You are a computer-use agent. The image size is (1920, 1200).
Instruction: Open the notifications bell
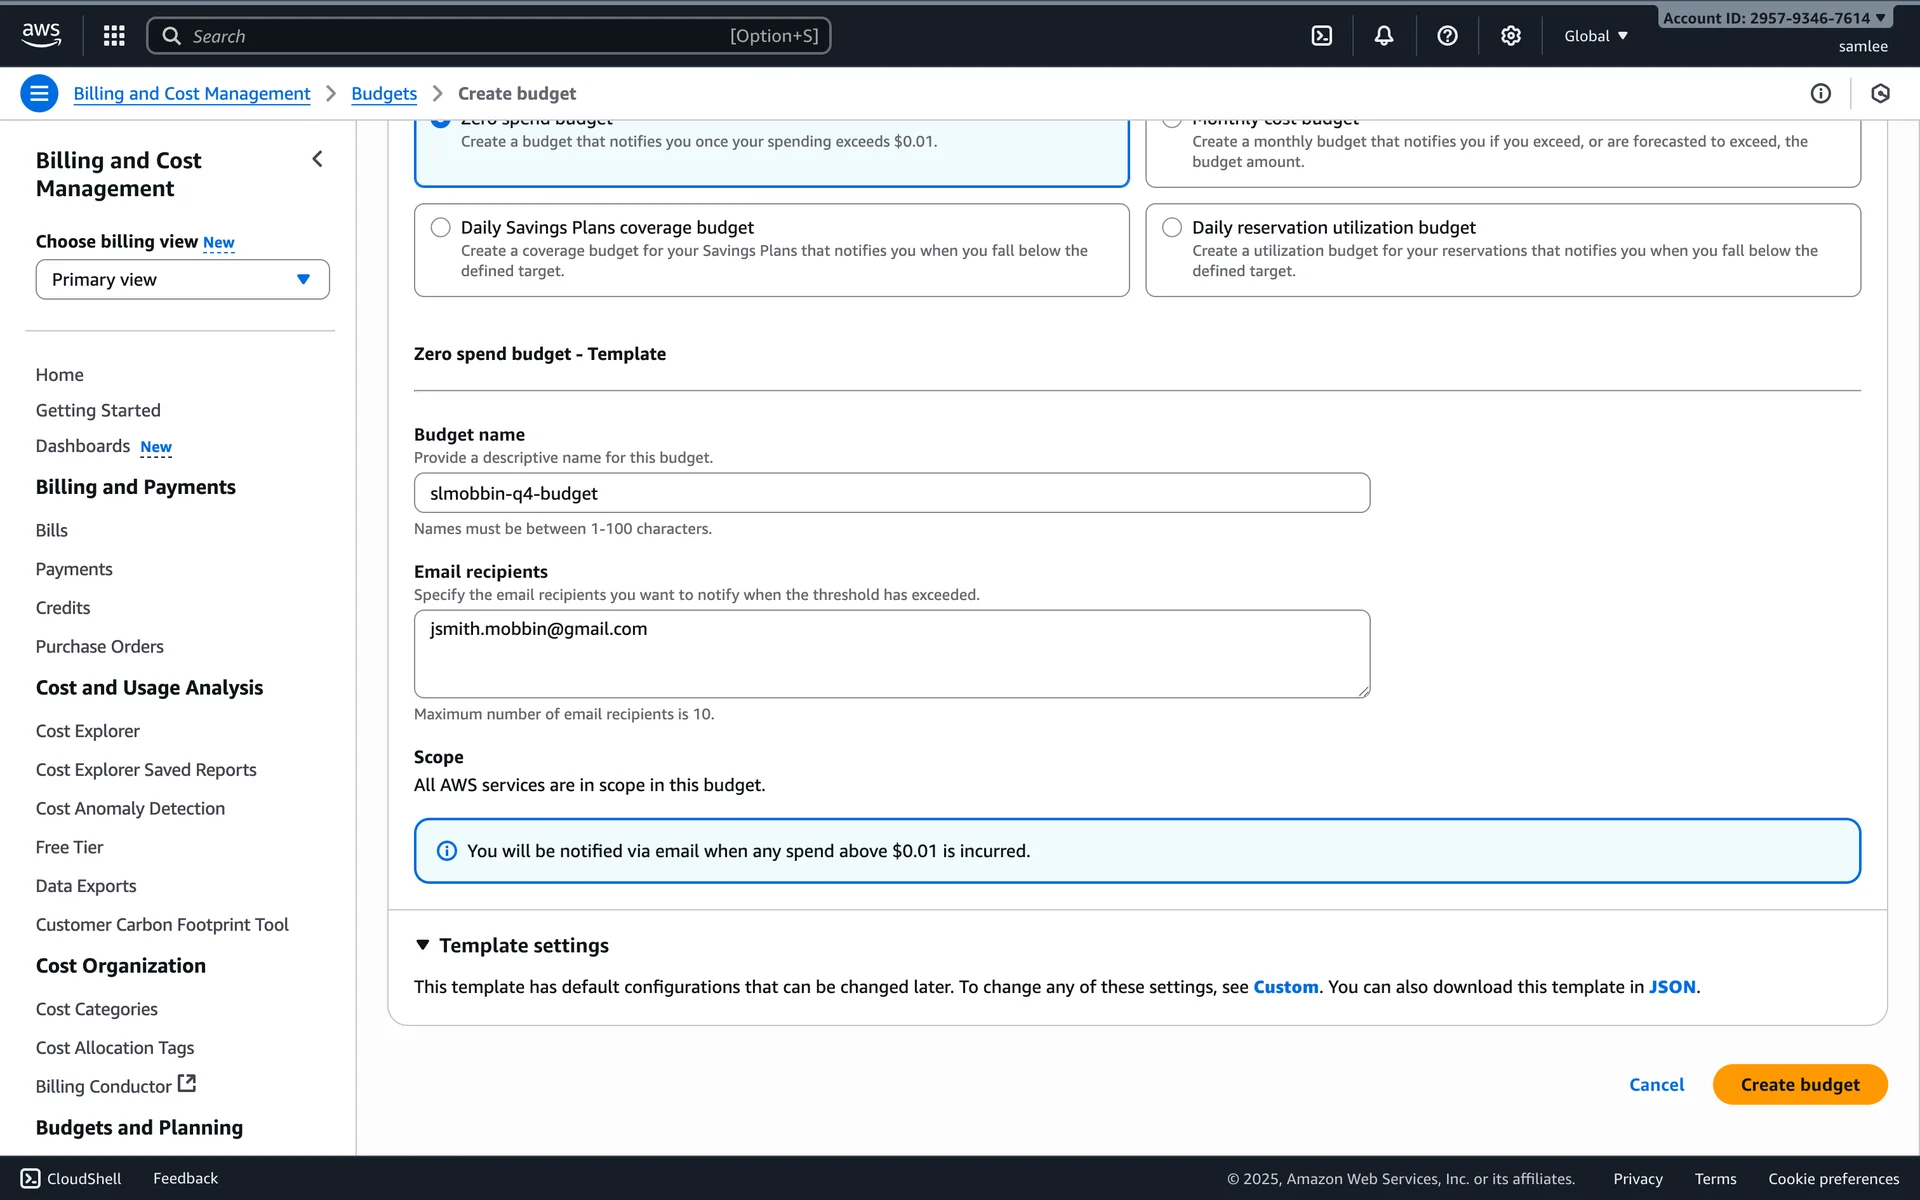click(1383, 36)
